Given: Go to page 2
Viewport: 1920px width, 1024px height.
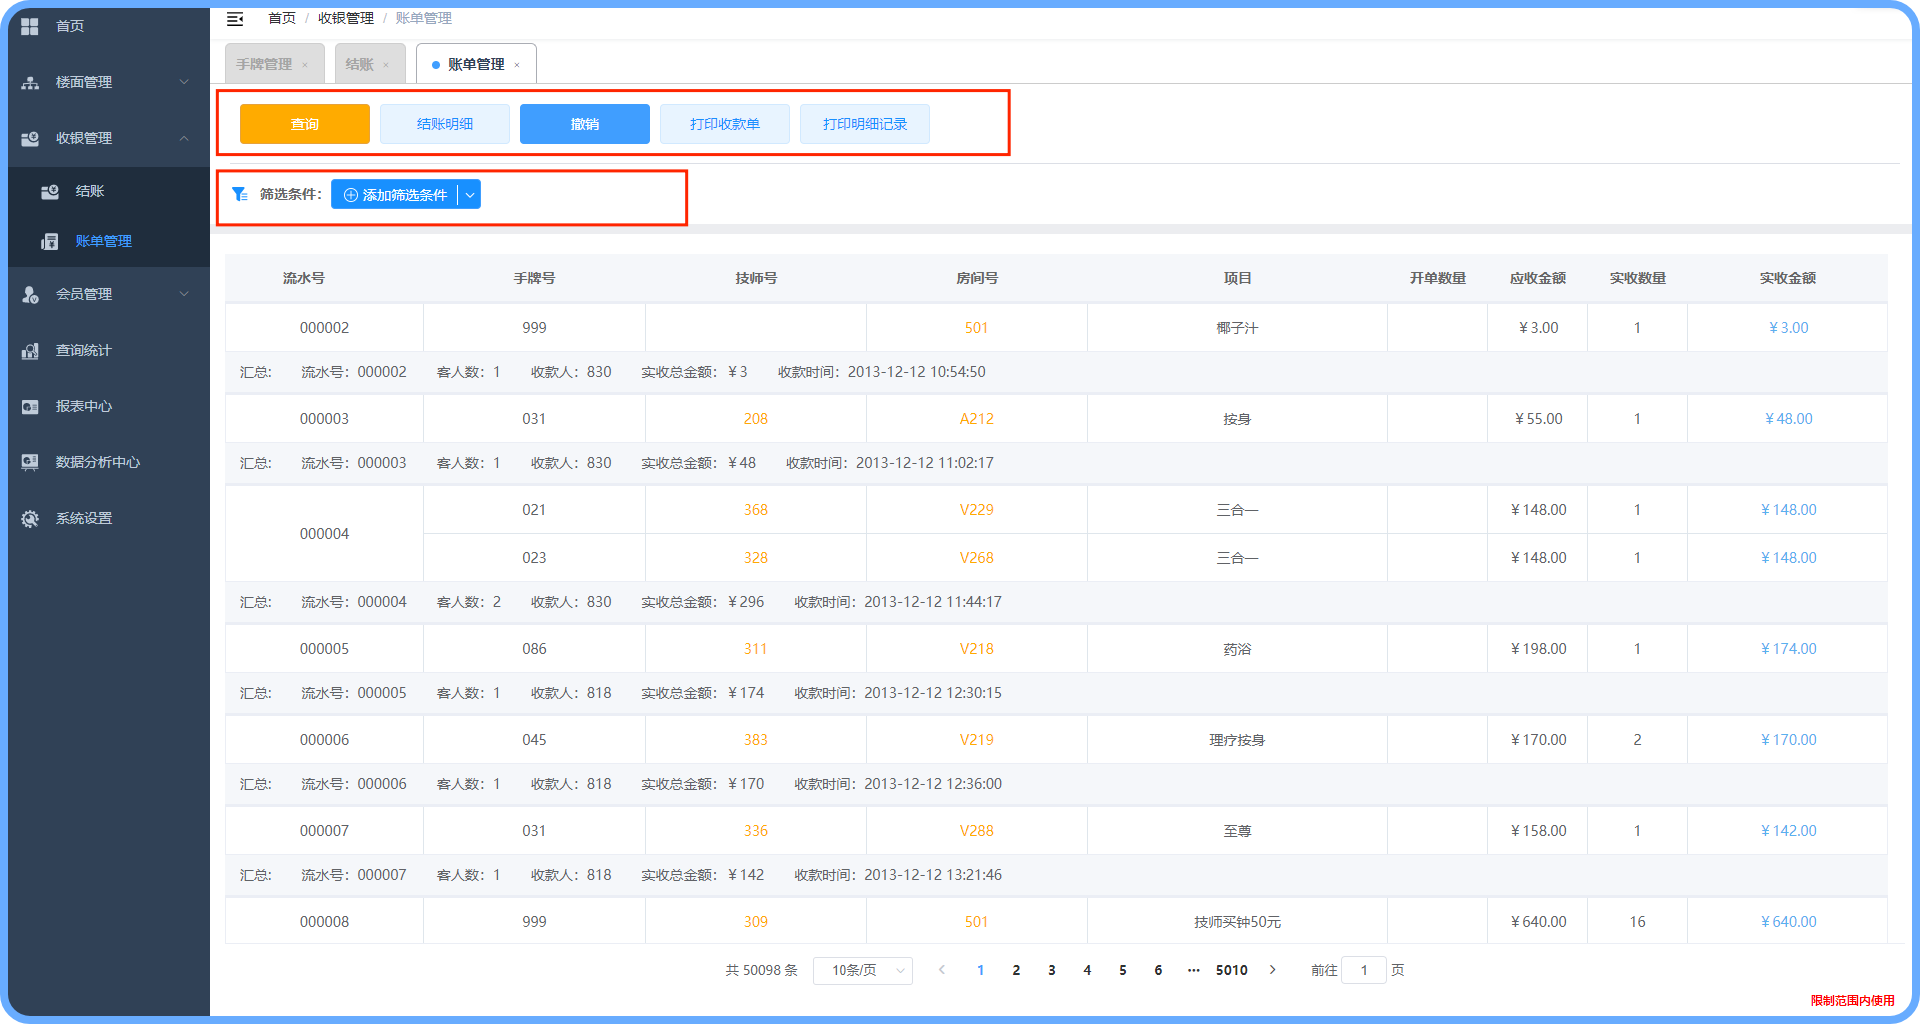Looking at the screenshot, I should 1016,970.
